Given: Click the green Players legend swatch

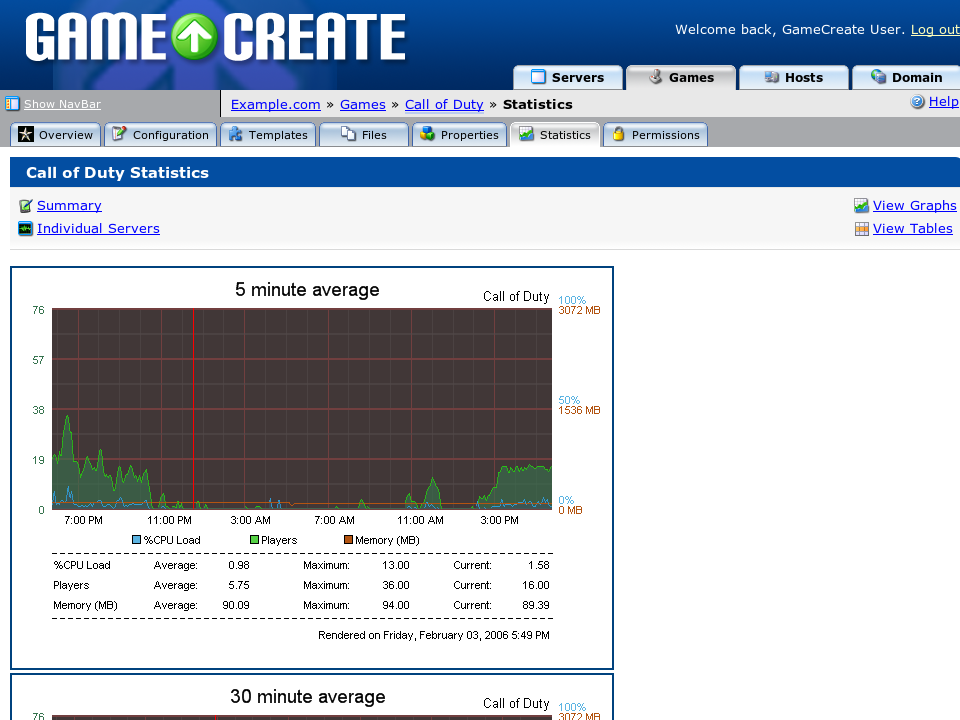Looking at the screenshot, I should tap(254, 540).
